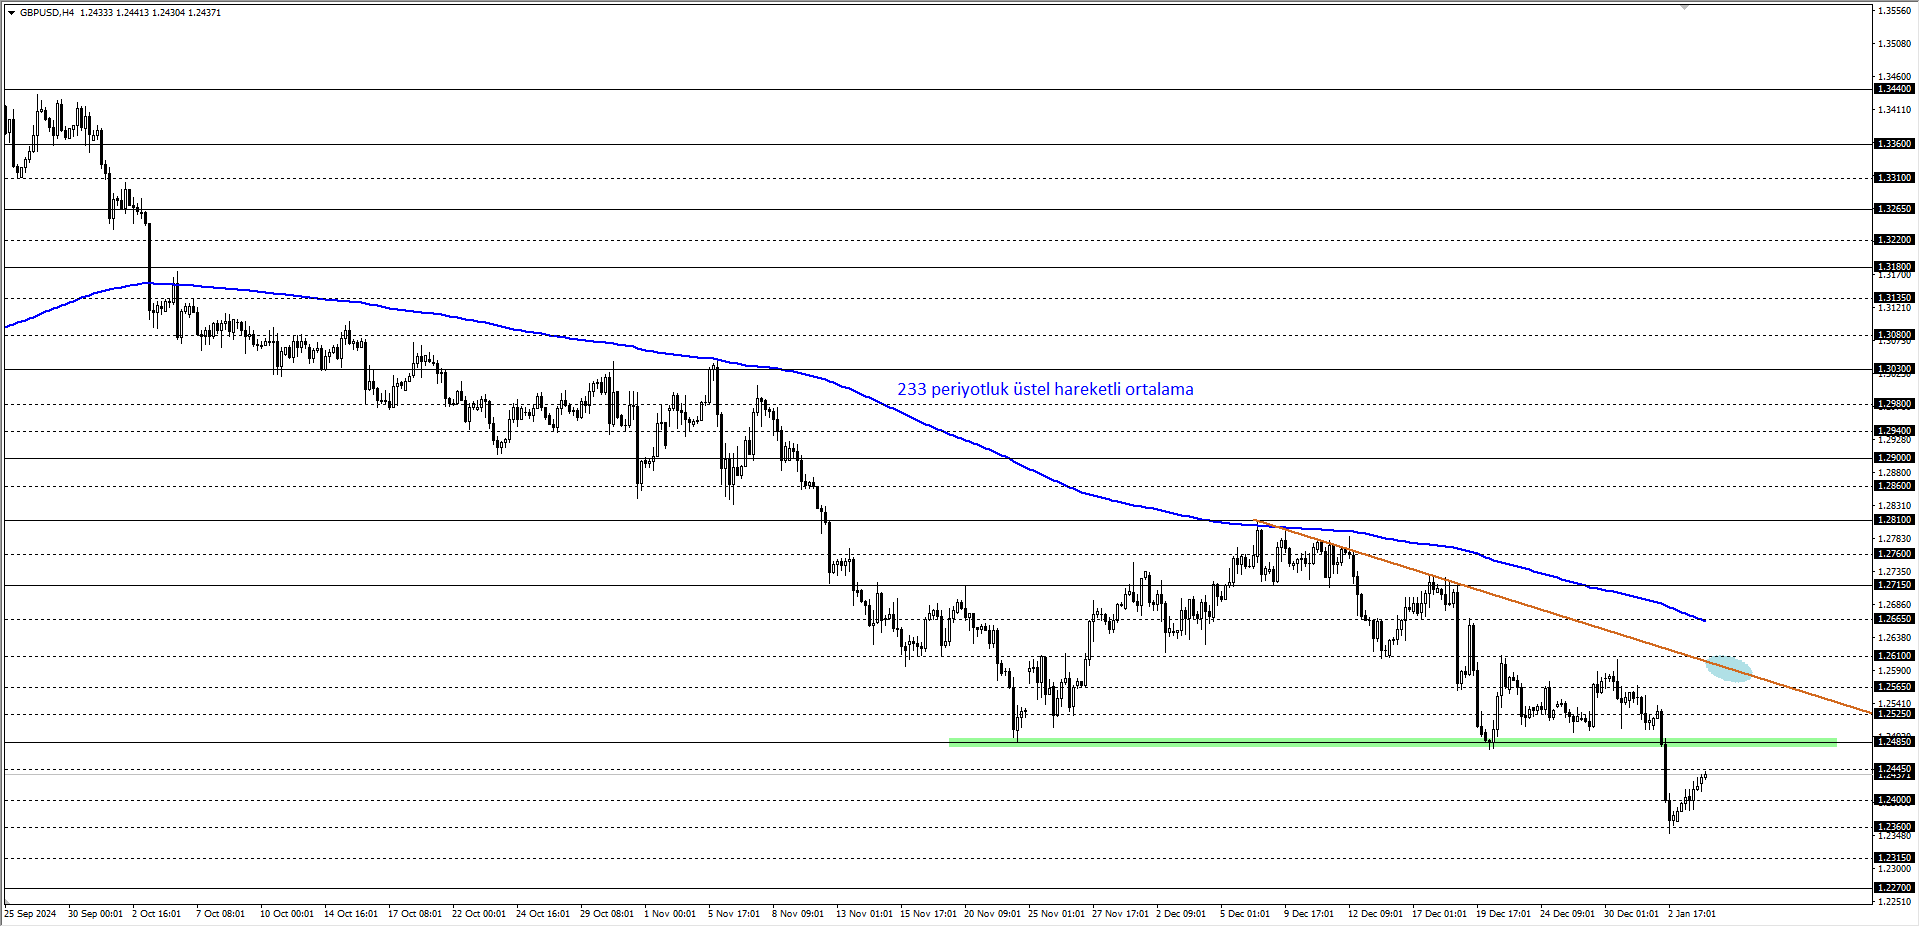Click the '14 Oct 16:01' time axis label
This screenshot has width=1920, height=927.
tap(351, 914)
